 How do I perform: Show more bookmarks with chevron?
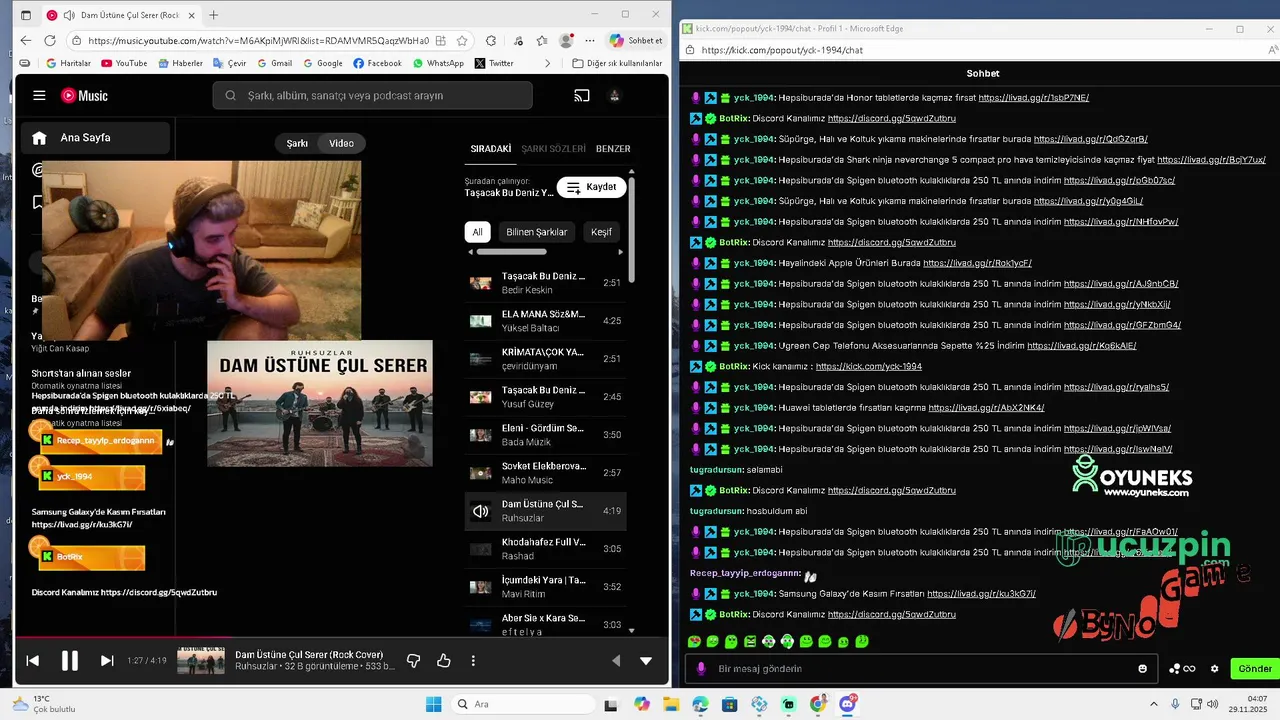[x=547, y=63]
